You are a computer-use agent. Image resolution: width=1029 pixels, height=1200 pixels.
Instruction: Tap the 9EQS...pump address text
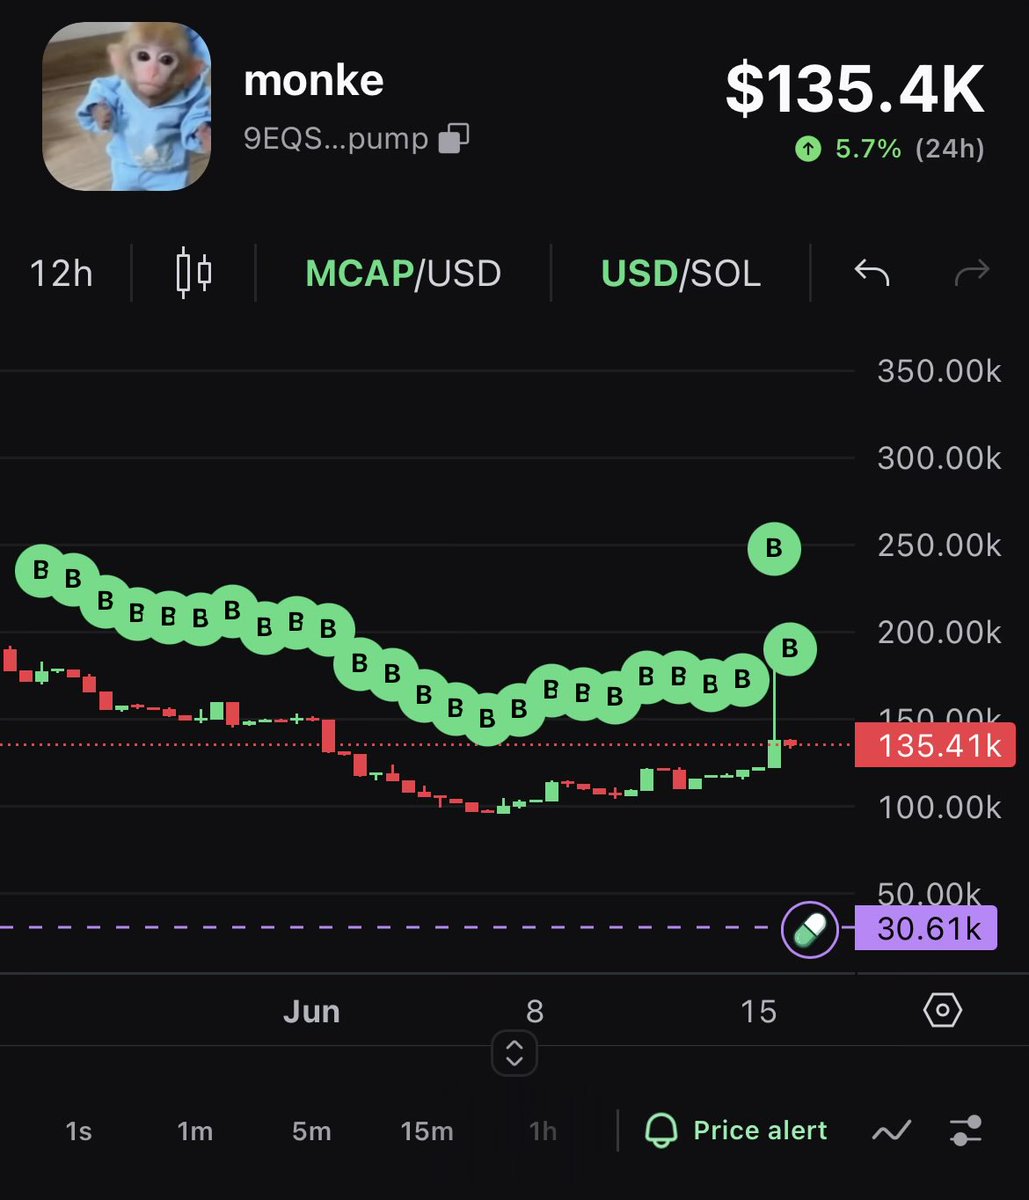[x=336, y=138]
